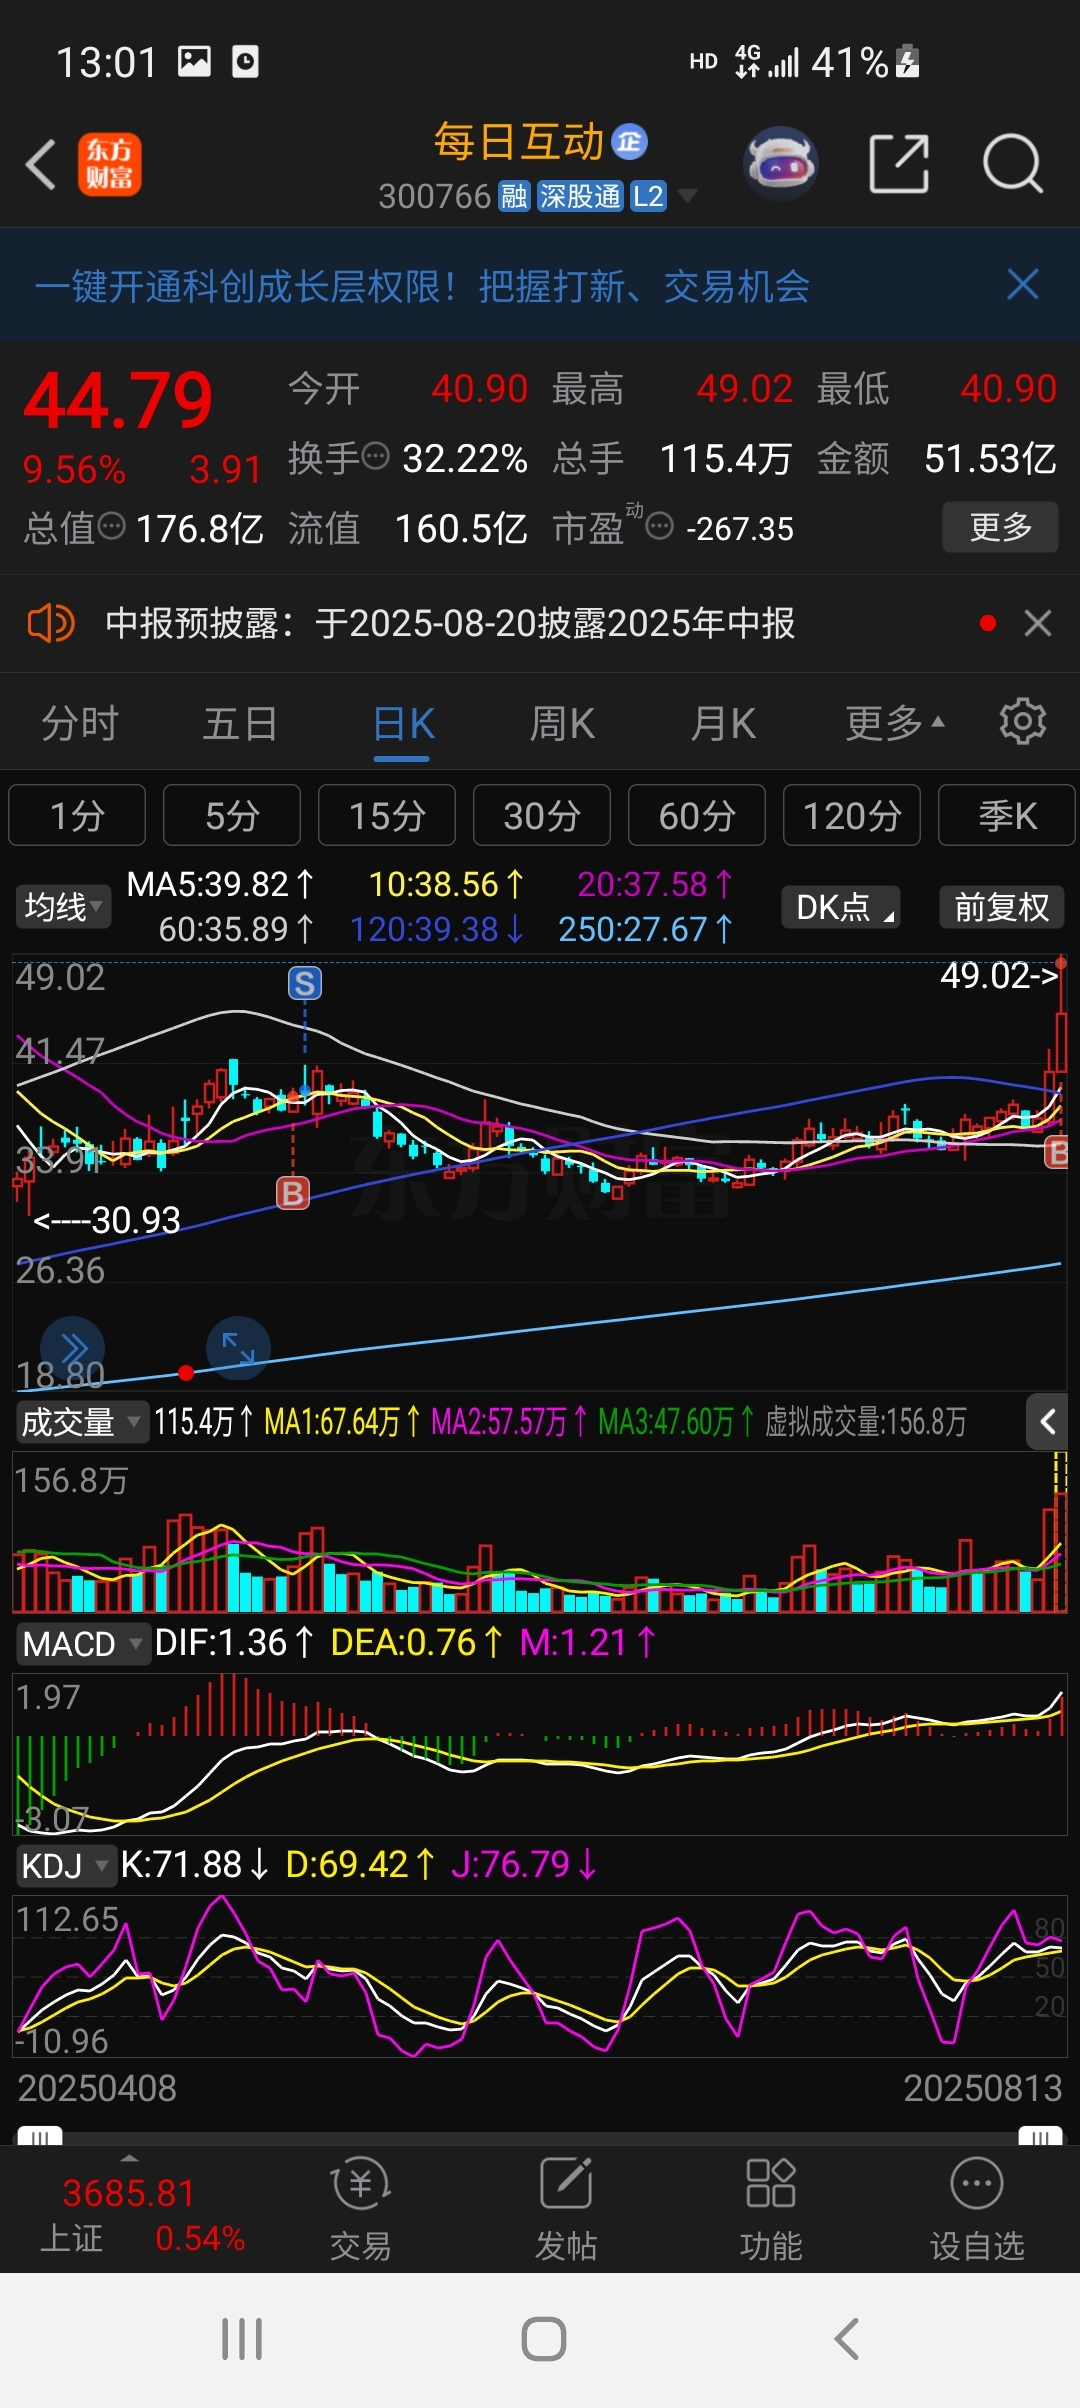Select 120分 period option
The width and height of the screenshot is (1080, 2408).
point(852,815)
